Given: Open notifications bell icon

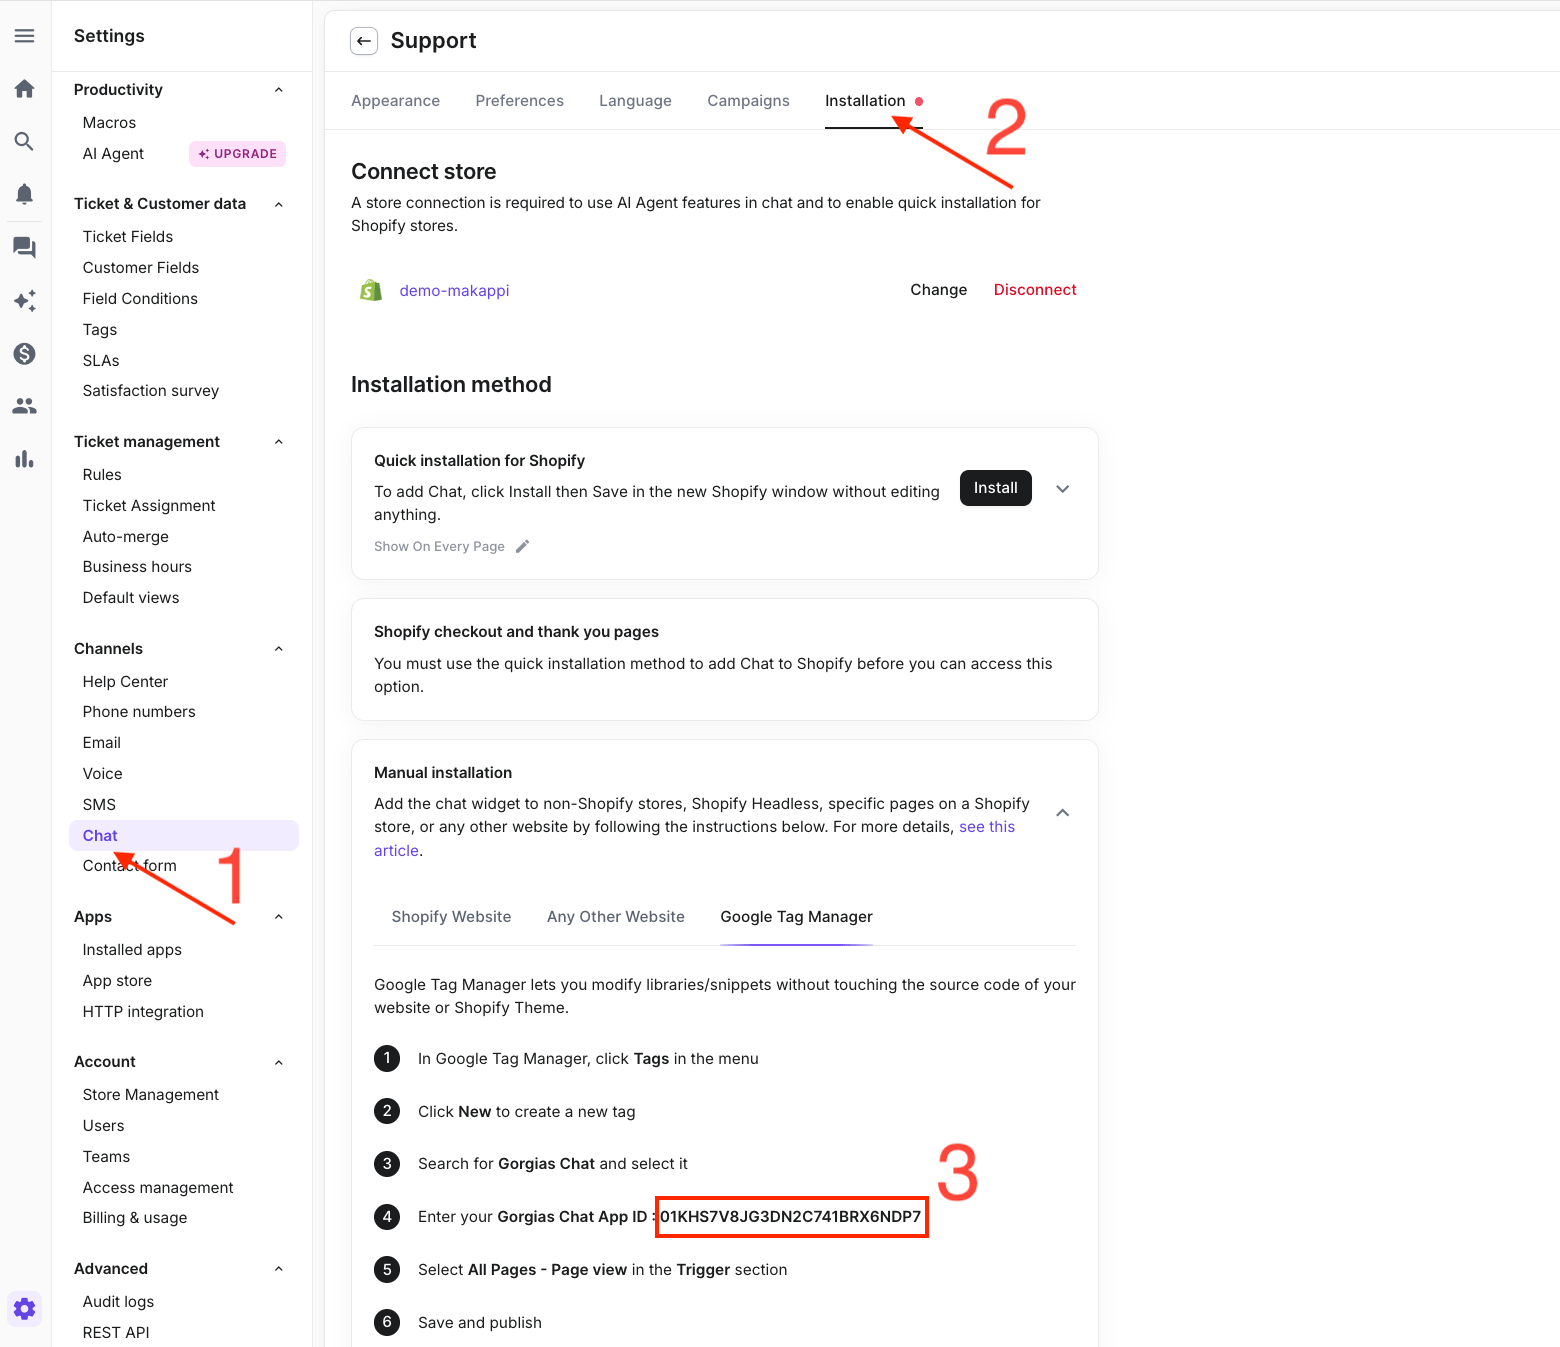Looking at the screenshot, I should (x=25, y=194).
